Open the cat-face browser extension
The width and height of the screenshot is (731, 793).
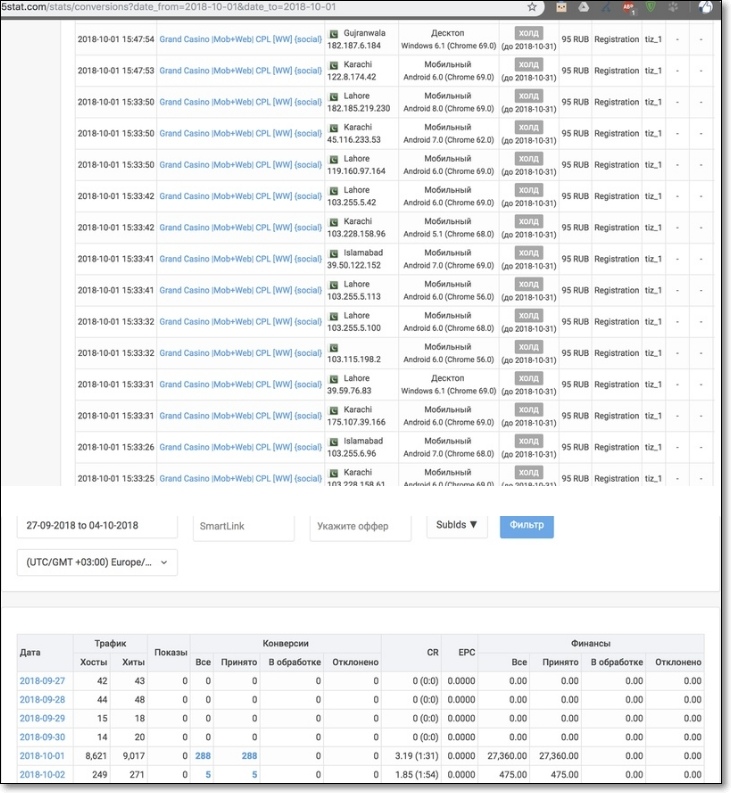561,7
